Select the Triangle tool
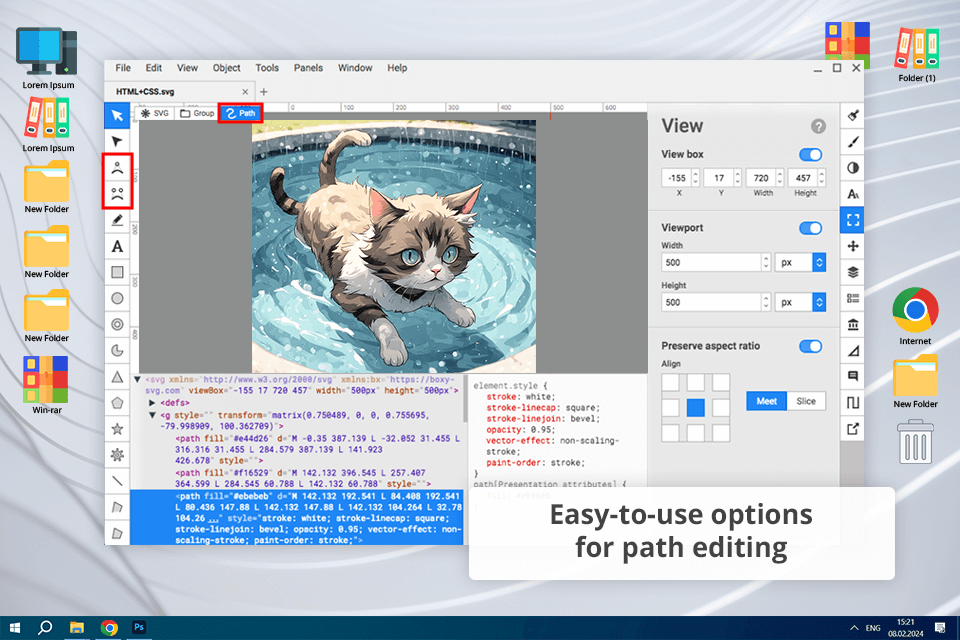The height and width of the screenshot is (640, 960). pos(117,377)
